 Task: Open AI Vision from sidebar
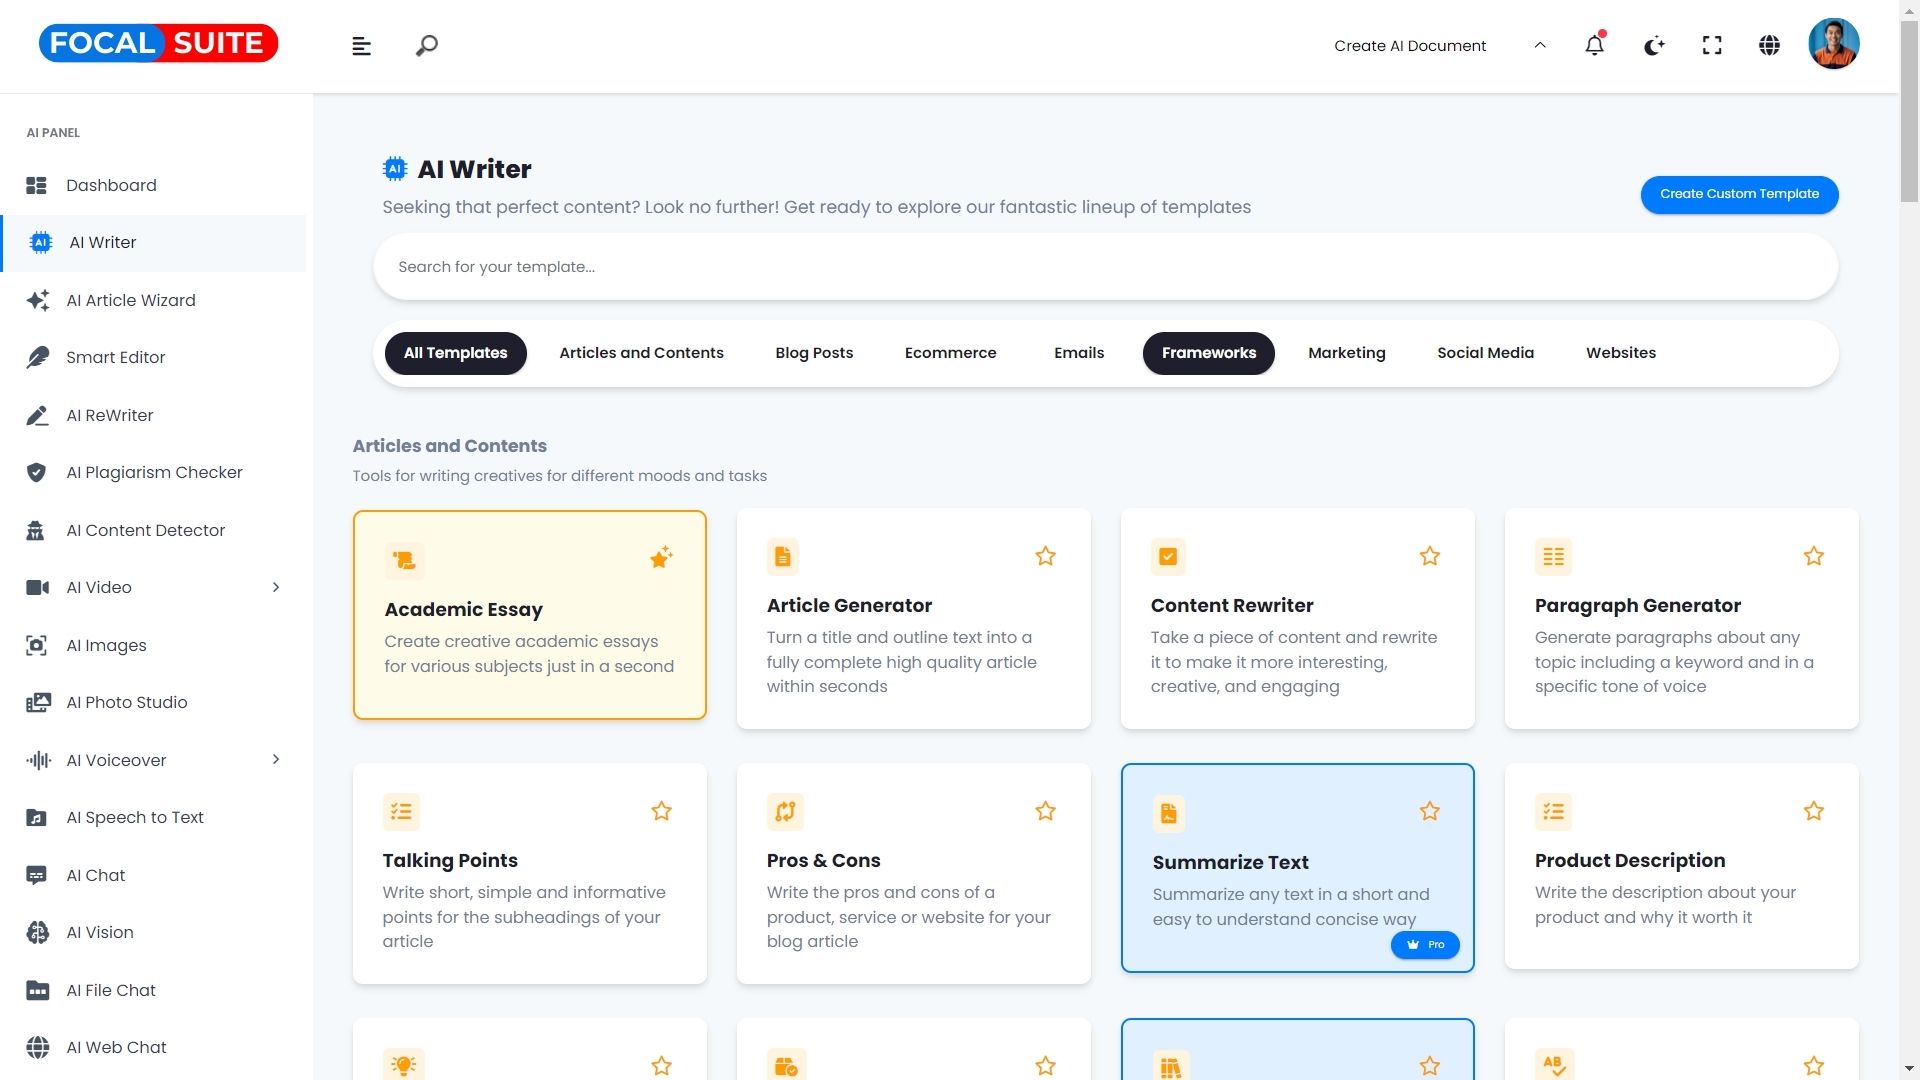[x=100, y=933]
